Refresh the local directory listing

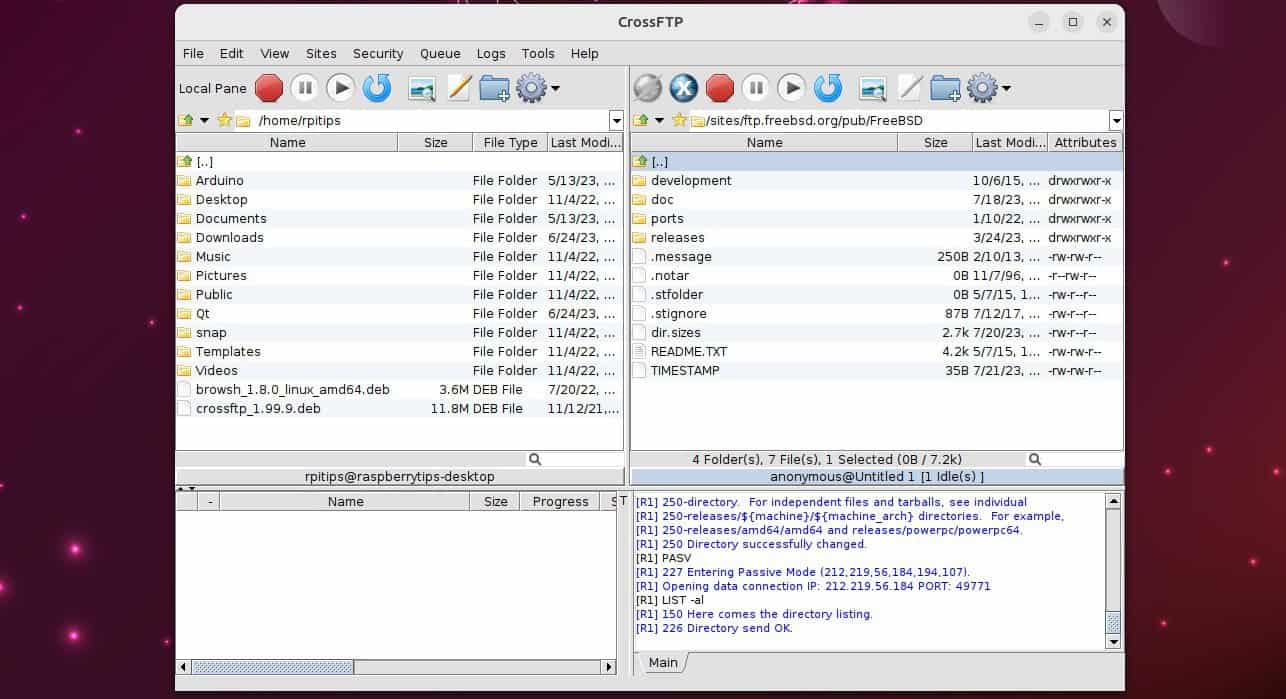[x=377, y=88]
